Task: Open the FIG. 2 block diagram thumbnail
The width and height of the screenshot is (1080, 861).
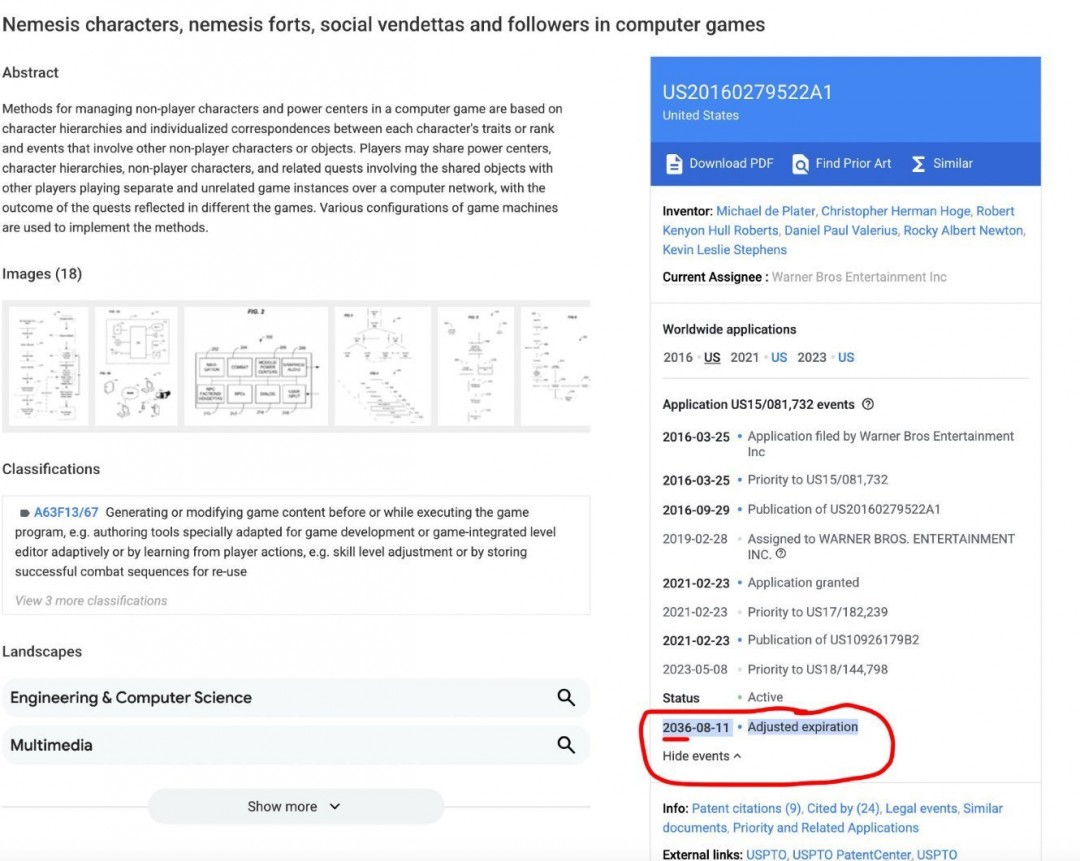Action: pos(256,366)
